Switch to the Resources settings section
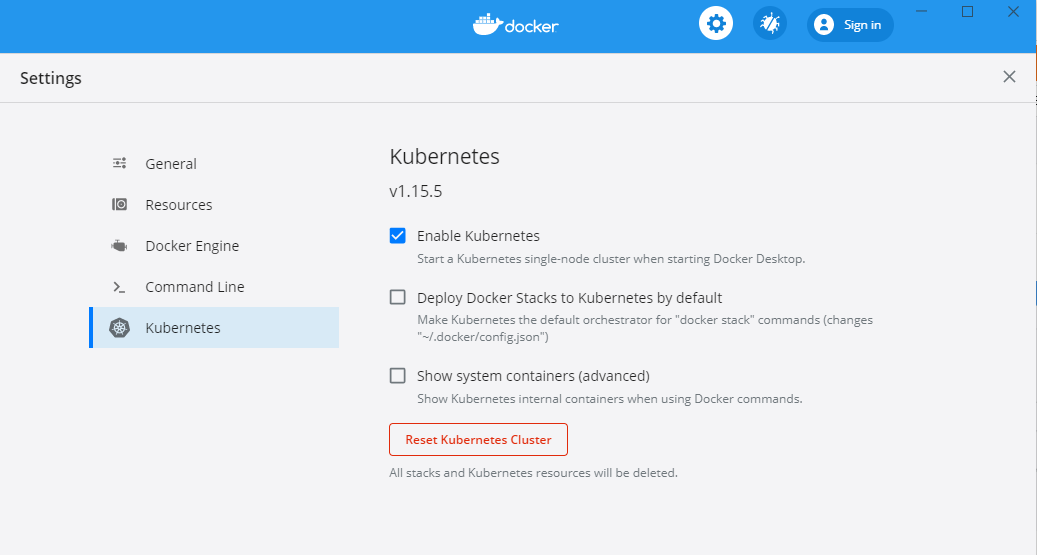 pyautogui.click(x=179, y=205)
